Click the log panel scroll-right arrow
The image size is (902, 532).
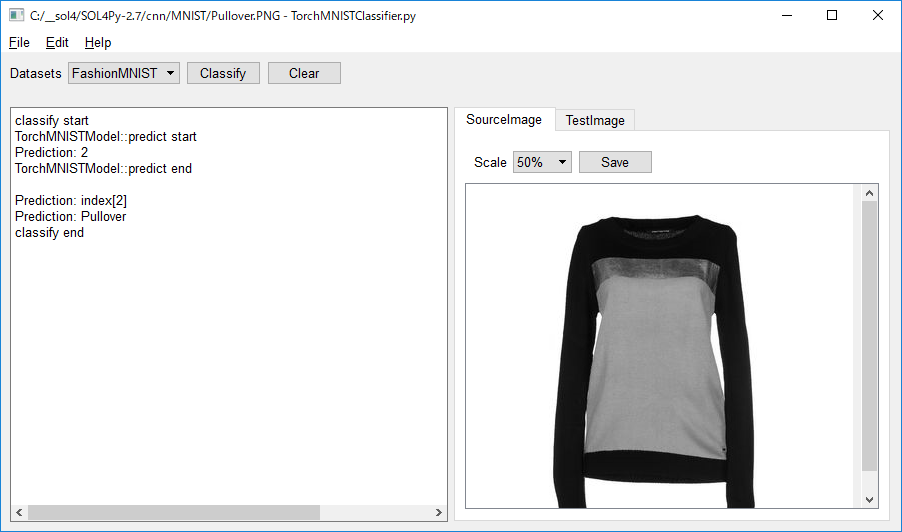[x=438, y=512]
